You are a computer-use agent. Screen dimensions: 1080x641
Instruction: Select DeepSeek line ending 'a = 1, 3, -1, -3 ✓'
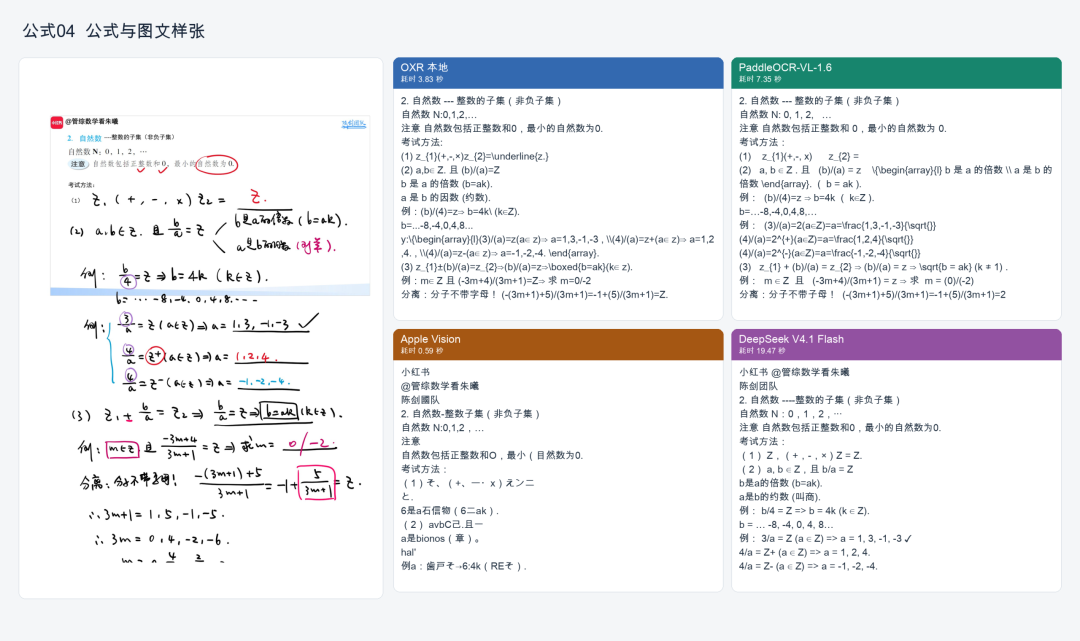tap(826, 538)
